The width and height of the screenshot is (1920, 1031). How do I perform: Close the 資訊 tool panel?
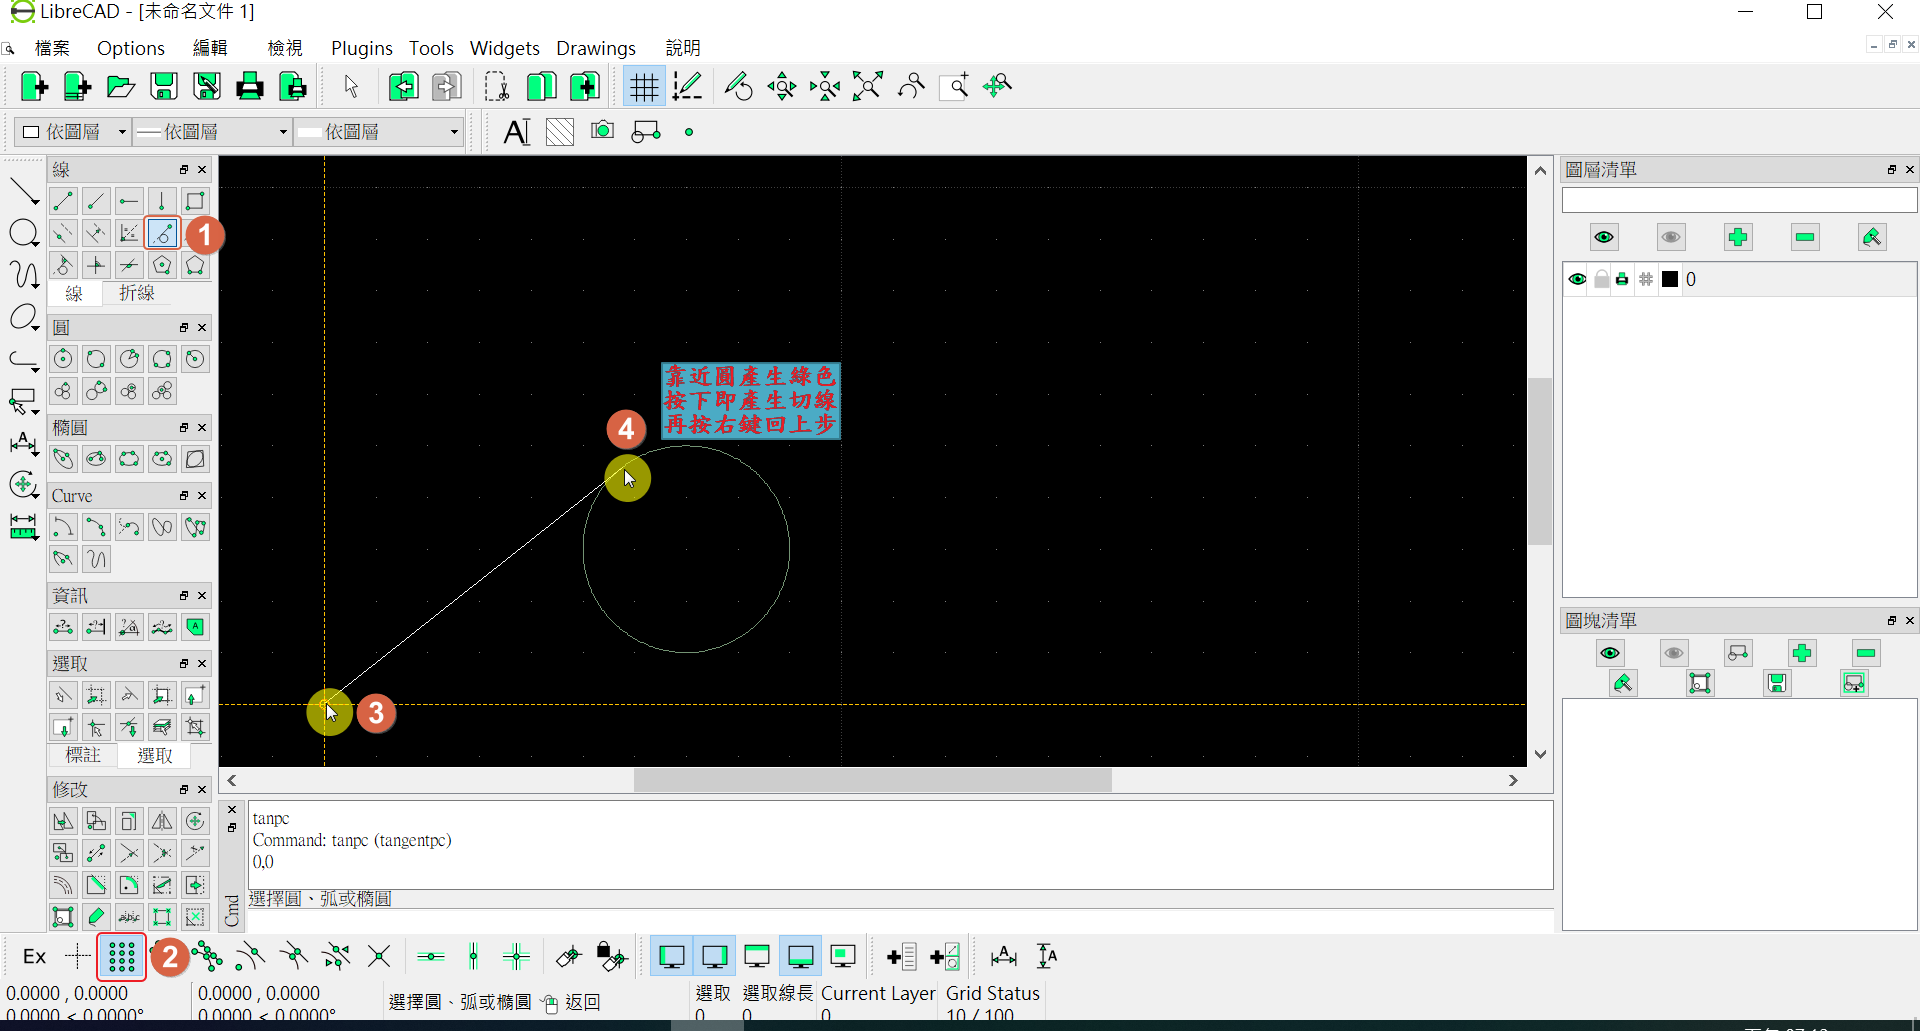(x=202, y=596)
